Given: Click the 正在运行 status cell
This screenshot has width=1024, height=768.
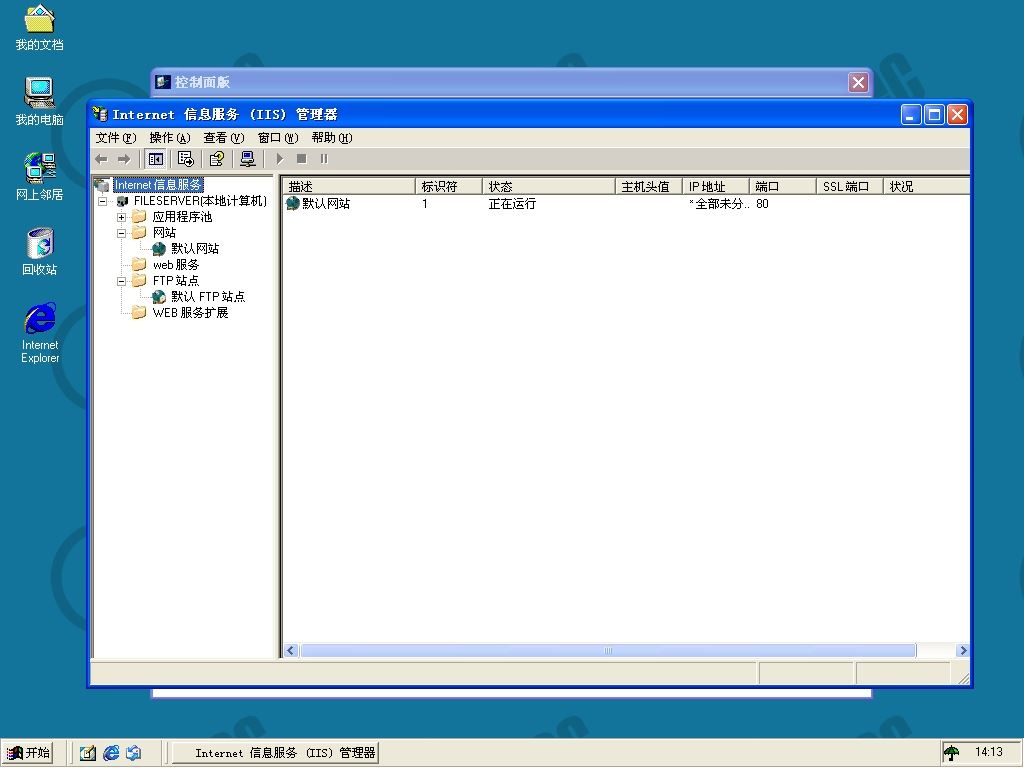Looking at the screenshot, I should tap(512, 204).
